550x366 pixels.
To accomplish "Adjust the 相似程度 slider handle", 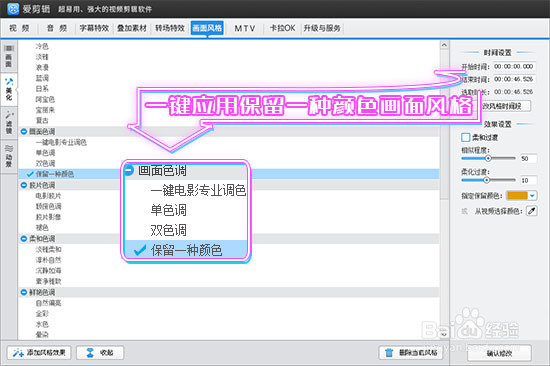I will (x=488, y=159).
